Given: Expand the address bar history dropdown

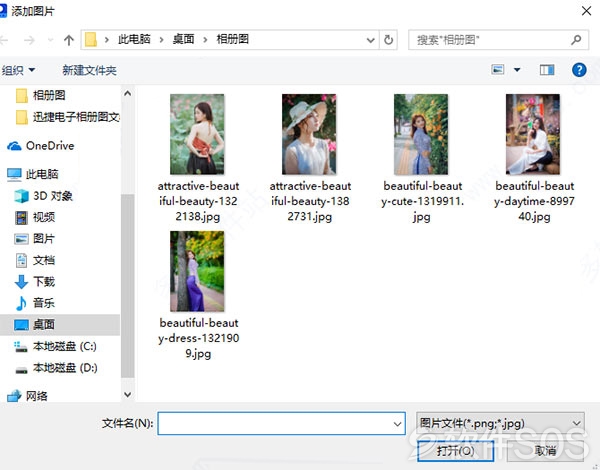Looking at the screenshot, I should click(x=370, y=40).
